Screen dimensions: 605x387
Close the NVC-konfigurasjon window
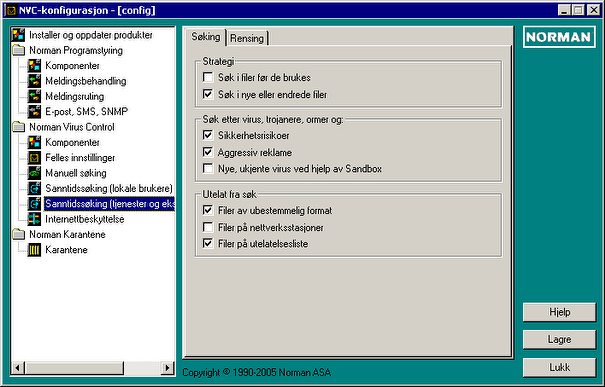(593, 10)
